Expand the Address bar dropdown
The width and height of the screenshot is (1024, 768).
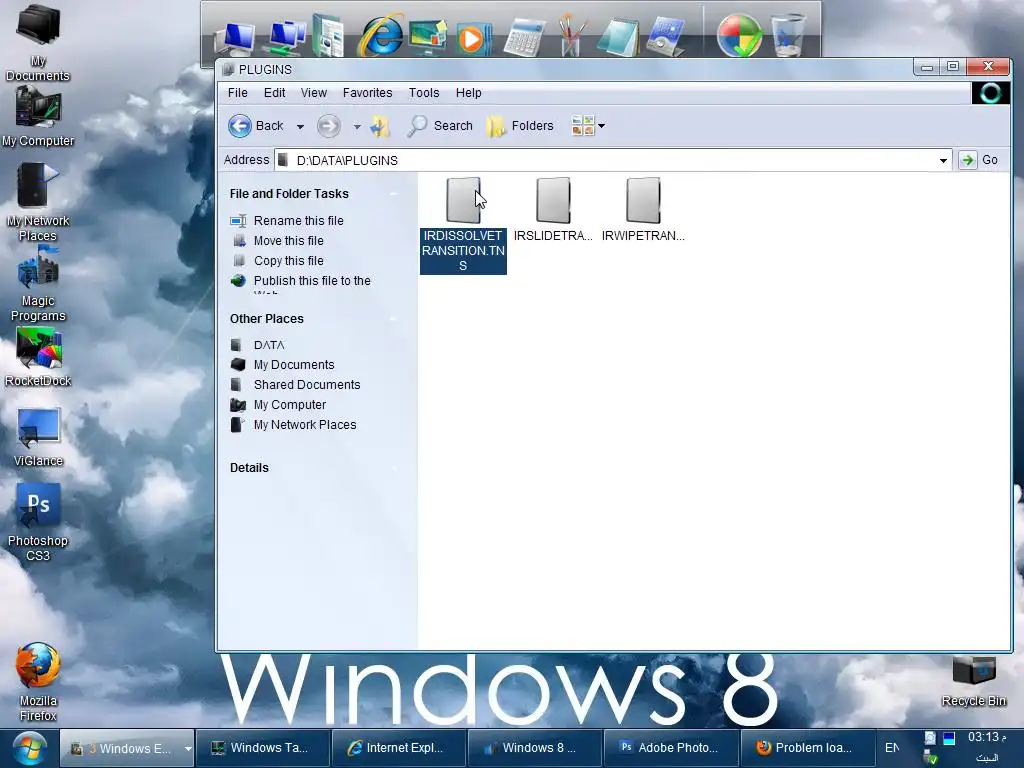[x=943, y=161]
